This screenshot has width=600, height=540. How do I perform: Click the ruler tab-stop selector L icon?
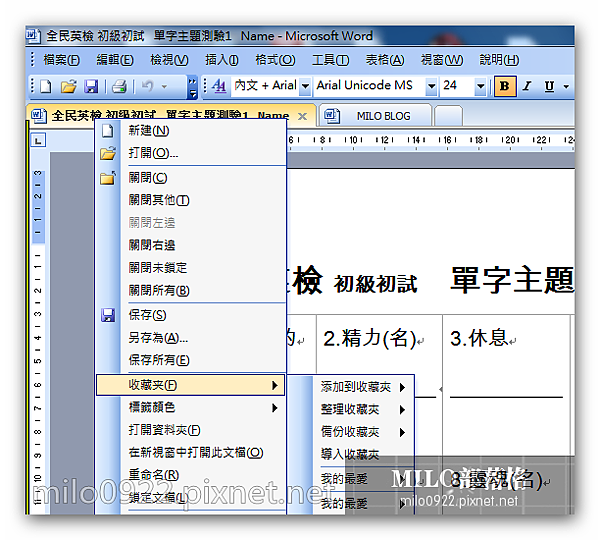pos(38,140)
